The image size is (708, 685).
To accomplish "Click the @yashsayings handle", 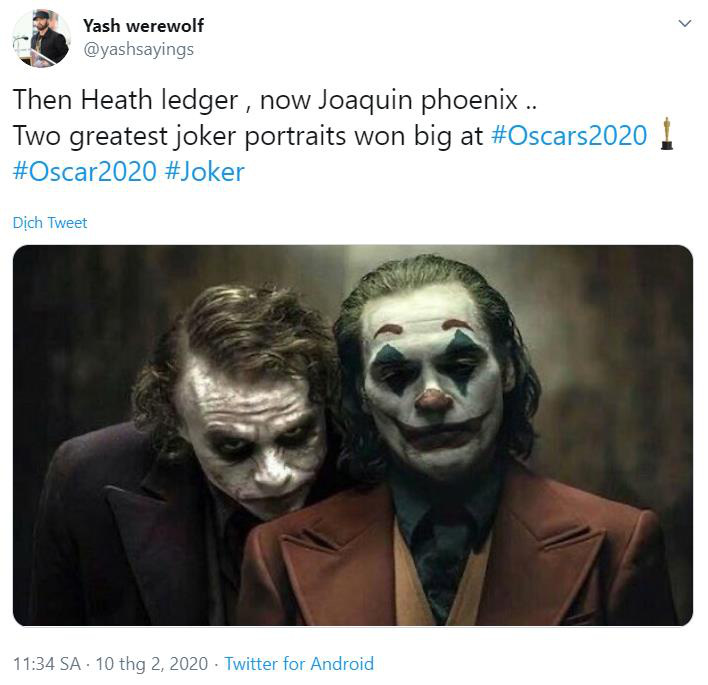I will (x=138, y=49).
